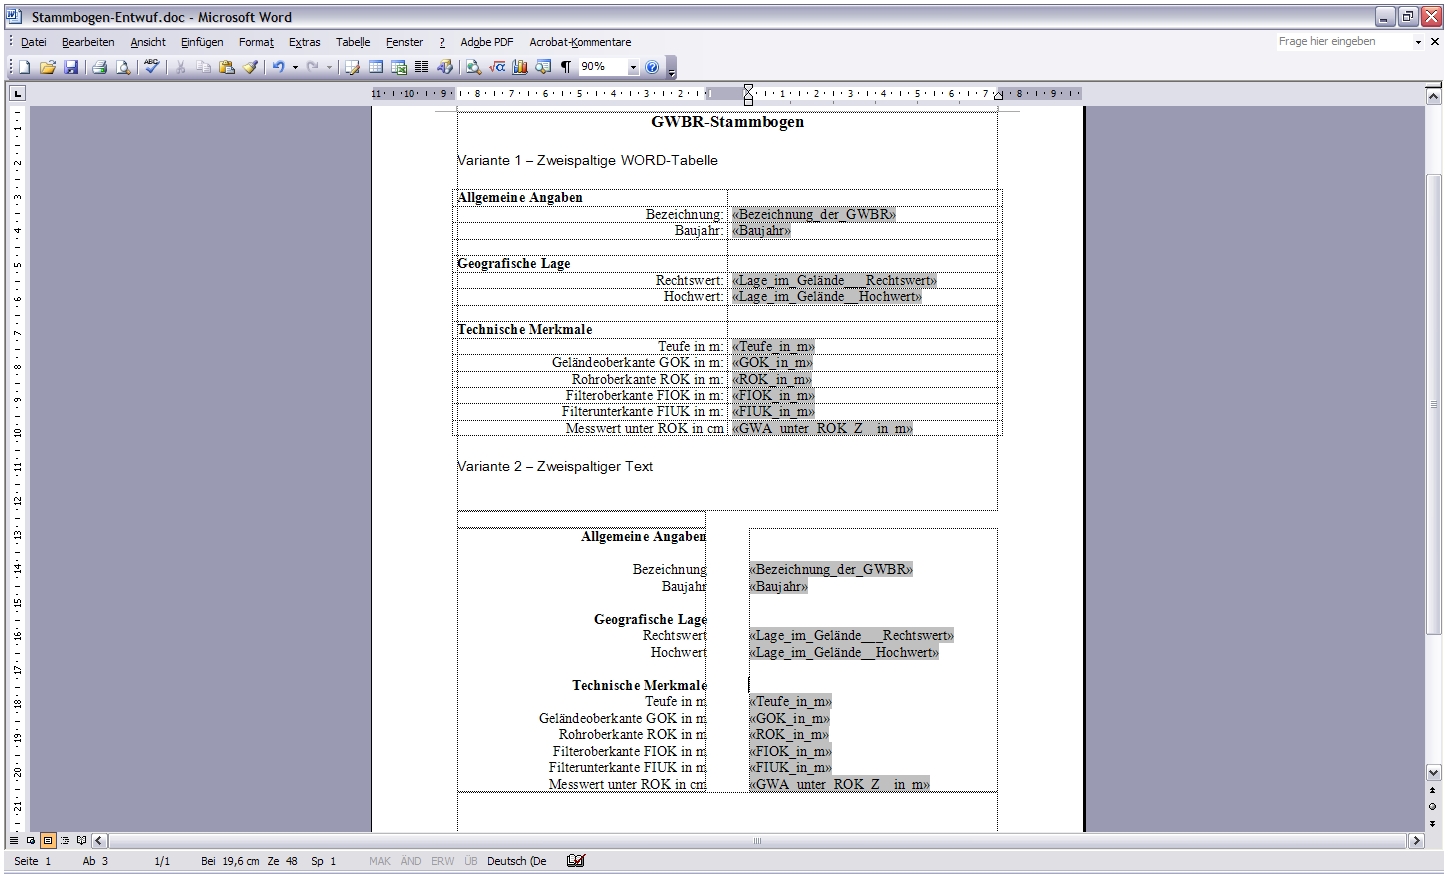Open the Adobe PDF menu

pos(487,42)
